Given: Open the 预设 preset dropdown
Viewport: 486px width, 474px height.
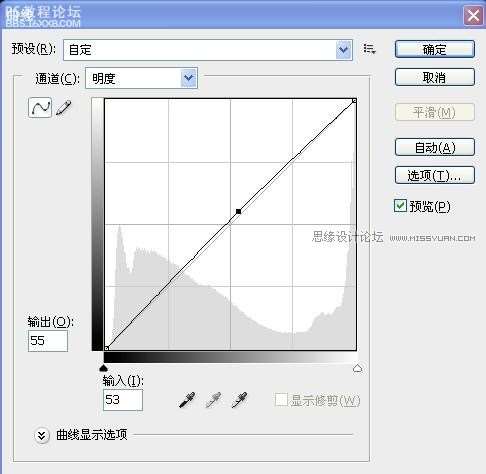Looking at the screenshot, I should tap(208, 50).
